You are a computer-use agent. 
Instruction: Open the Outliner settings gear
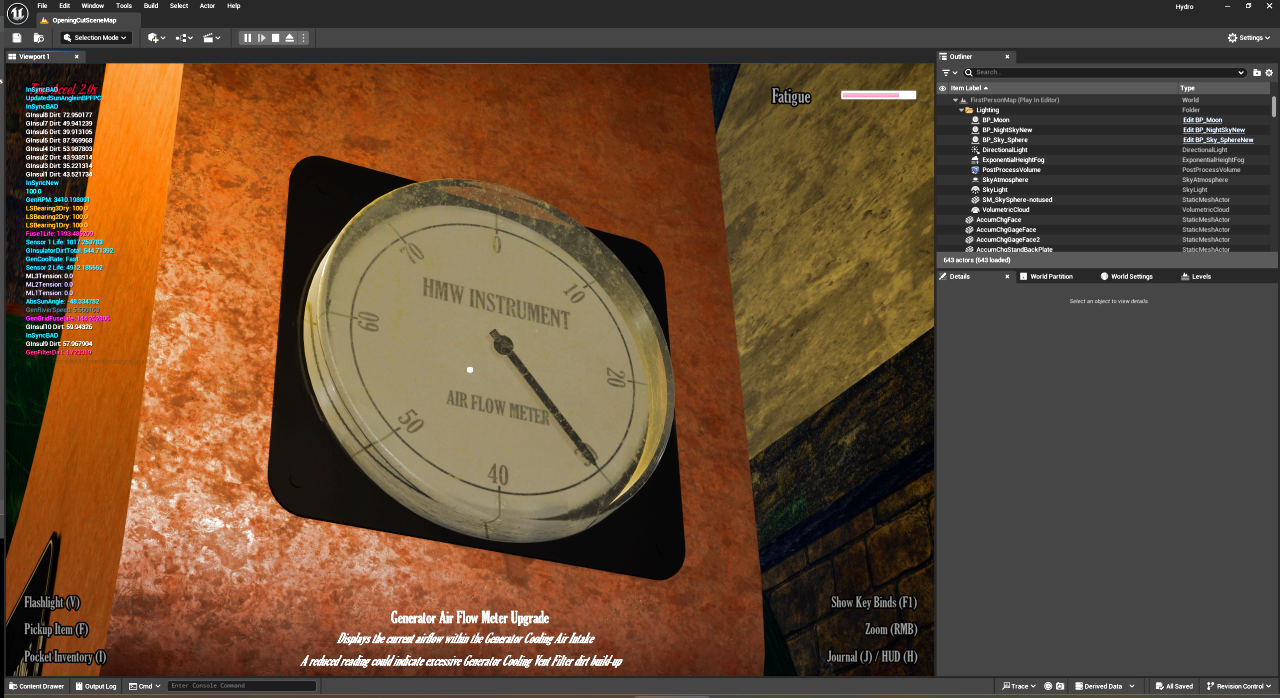[x=1269, y=72]
